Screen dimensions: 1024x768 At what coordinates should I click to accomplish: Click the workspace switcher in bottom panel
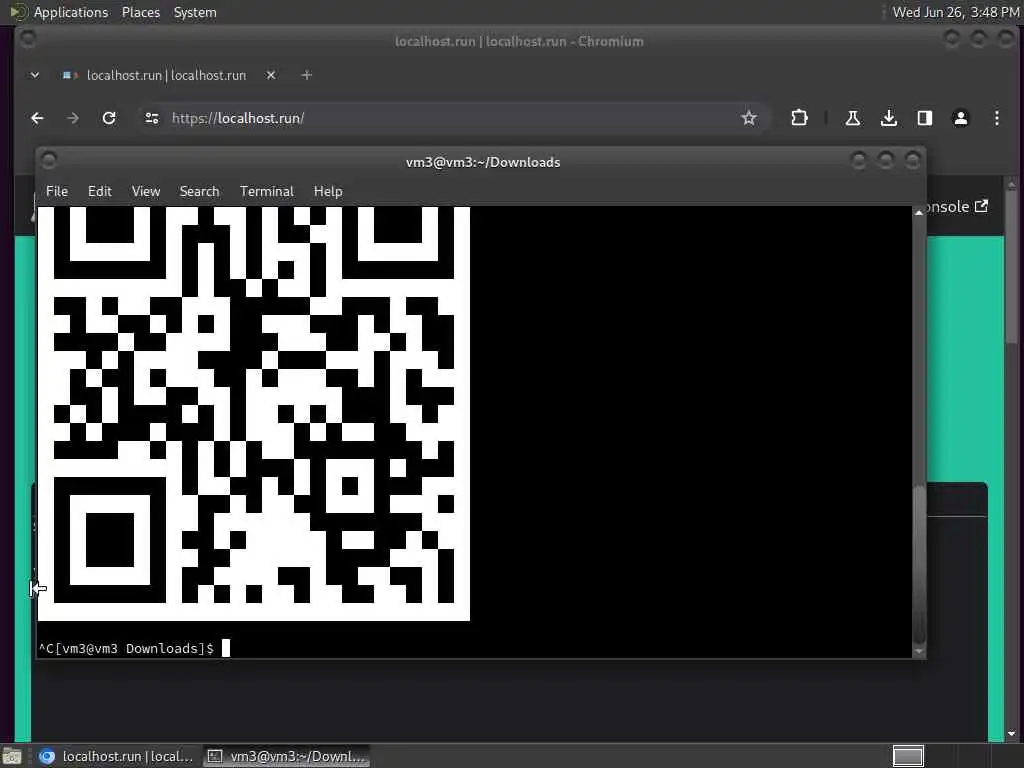coord(908,756)
